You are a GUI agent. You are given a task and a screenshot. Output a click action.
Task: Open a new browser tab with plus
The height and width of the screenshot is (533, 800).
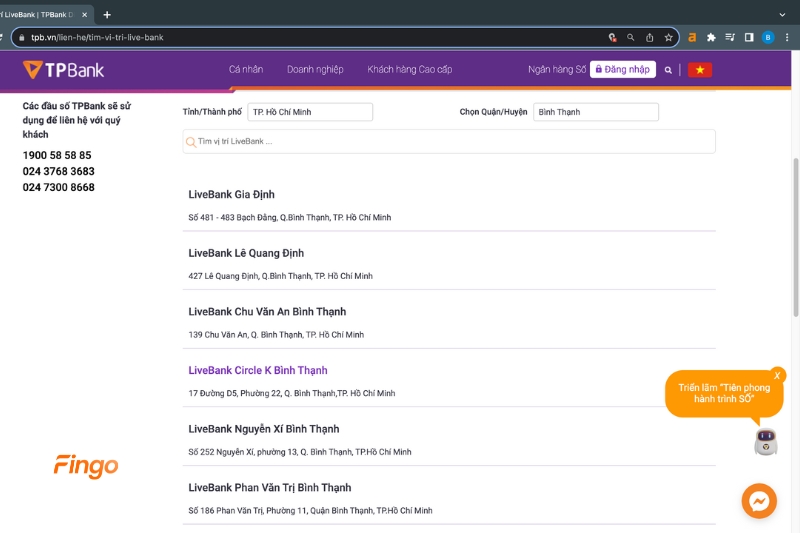point(107,15)
